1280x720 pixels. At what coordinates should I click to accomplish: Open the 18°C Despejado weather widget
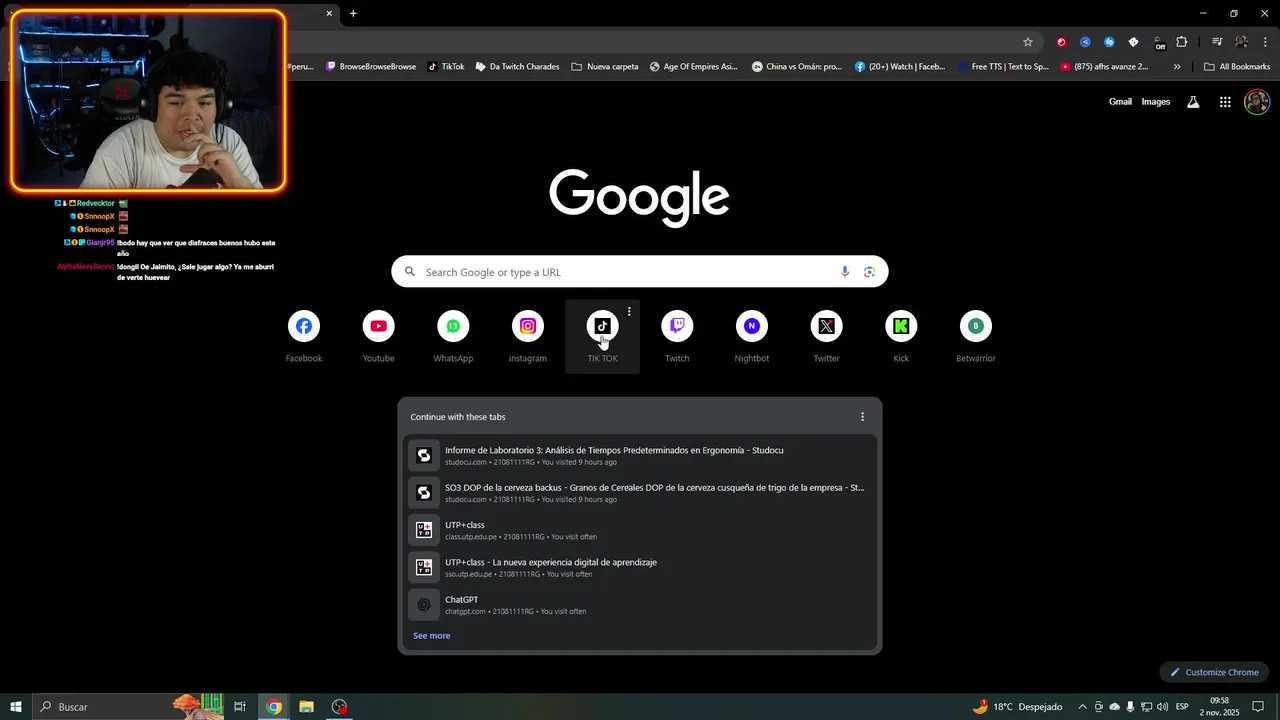pos(1017,707)
